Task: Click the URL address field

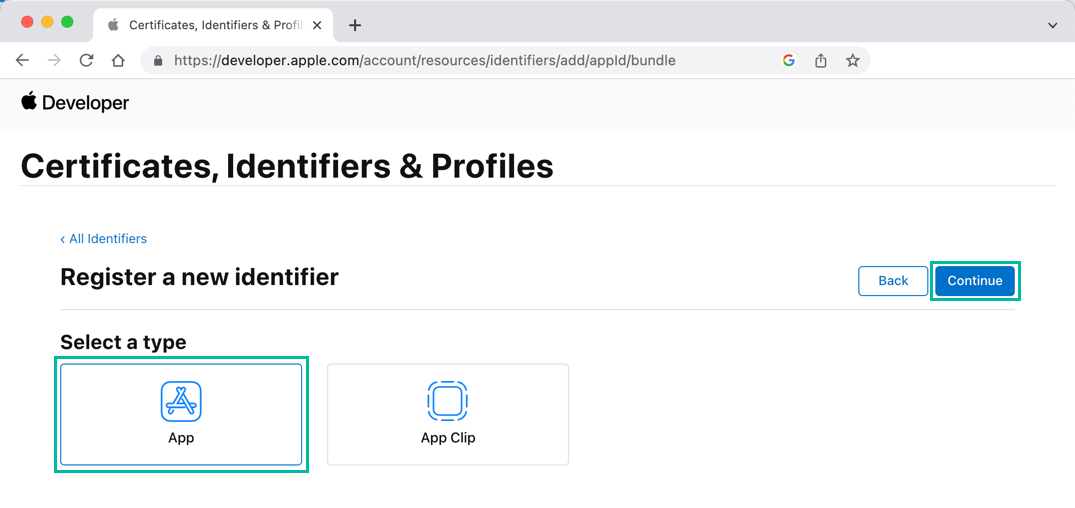Action: [x=450, y=60]
